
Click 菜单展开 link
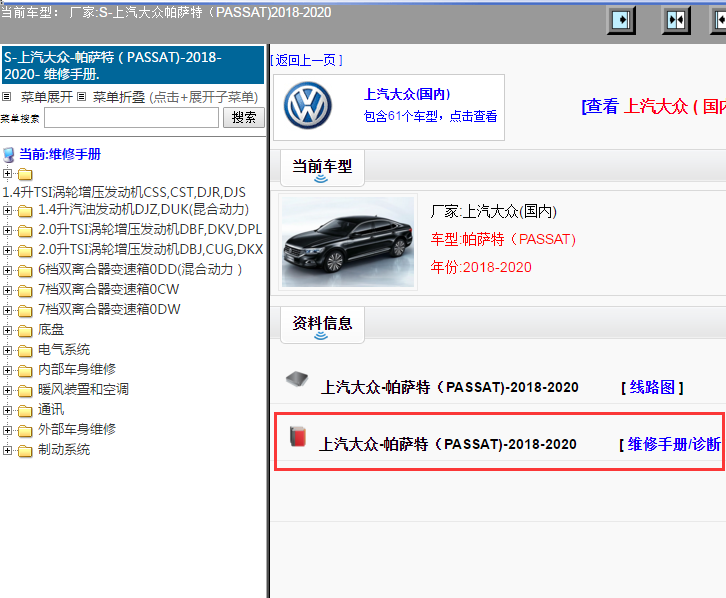pyautogui.click(x=47, y=97)
